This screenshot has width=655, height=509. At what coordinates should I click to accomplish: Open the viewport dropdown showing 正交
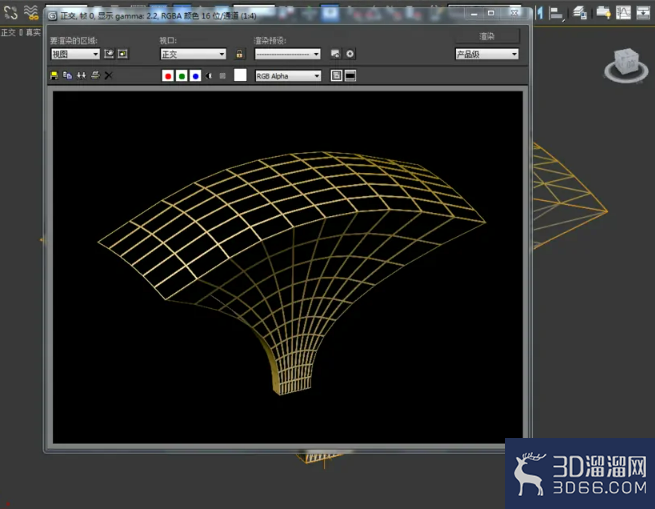193,54
